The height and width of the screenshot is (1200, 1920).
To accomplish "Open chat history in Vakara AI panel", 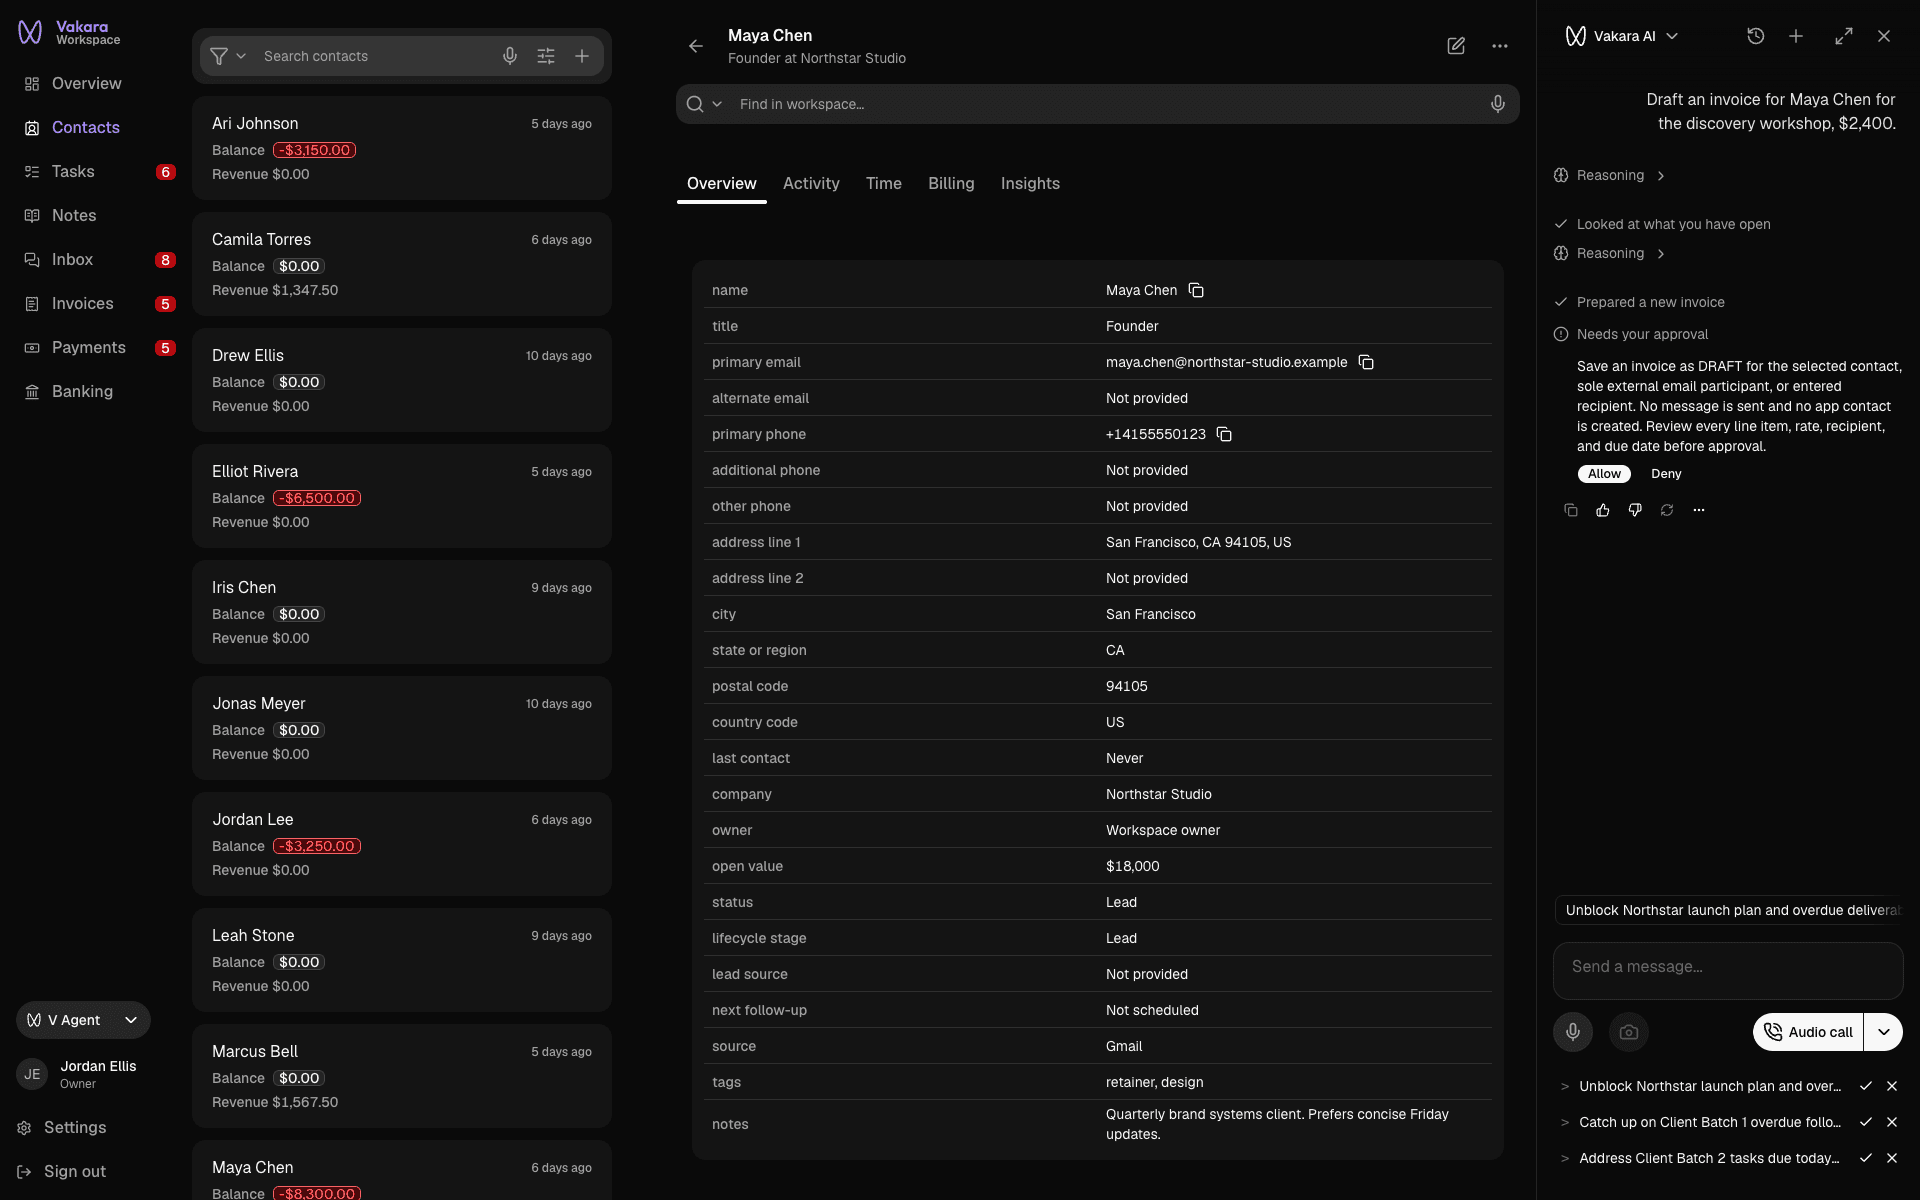I will tap(1755, 36).
